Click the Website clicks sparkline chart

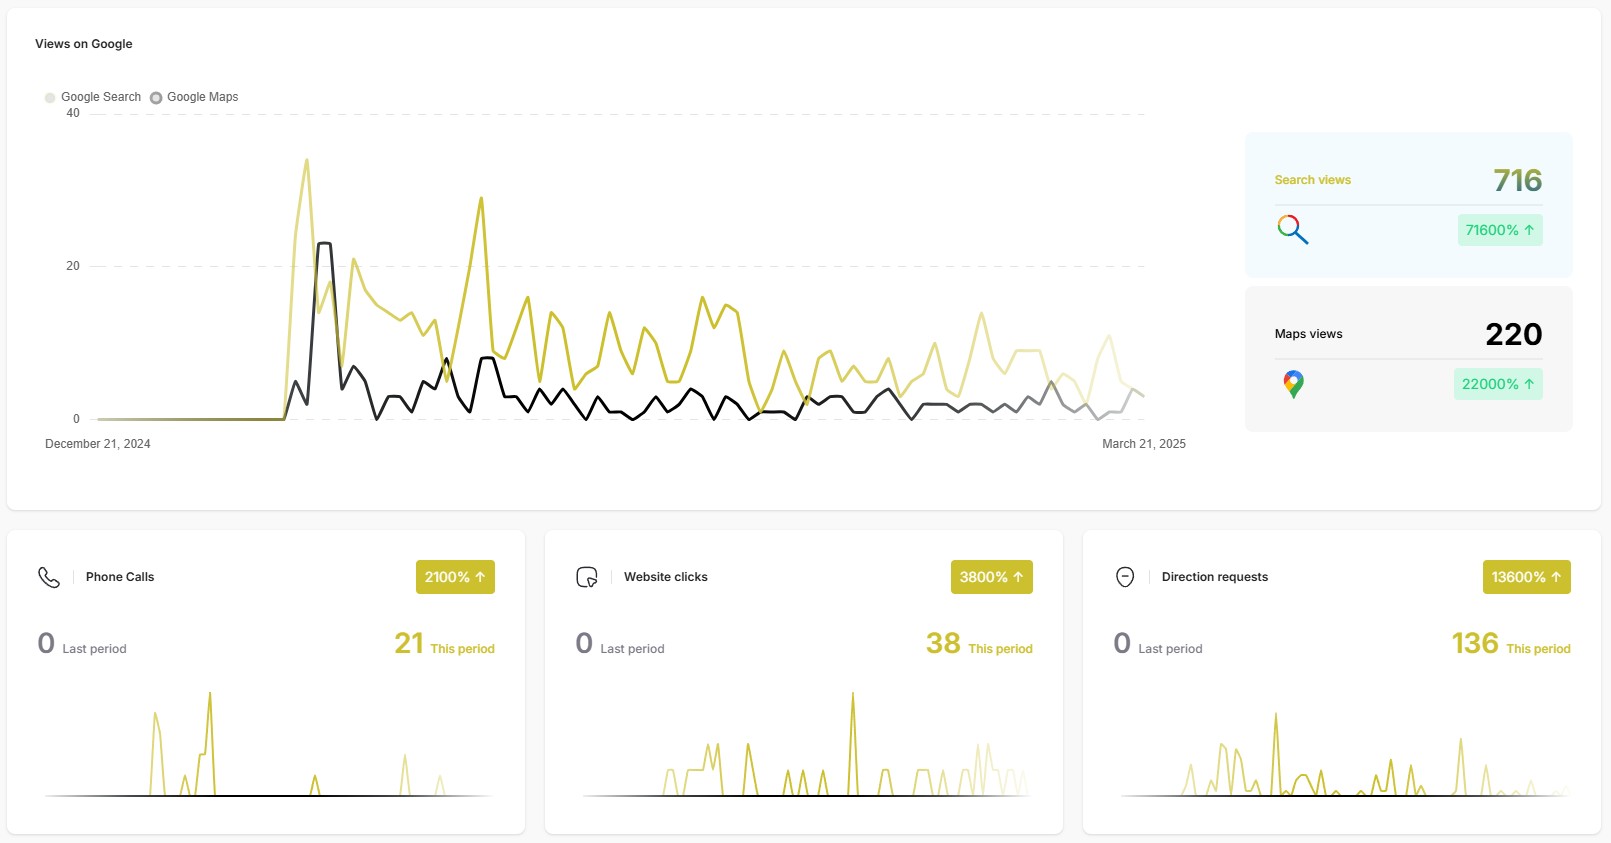click(804, 745)
